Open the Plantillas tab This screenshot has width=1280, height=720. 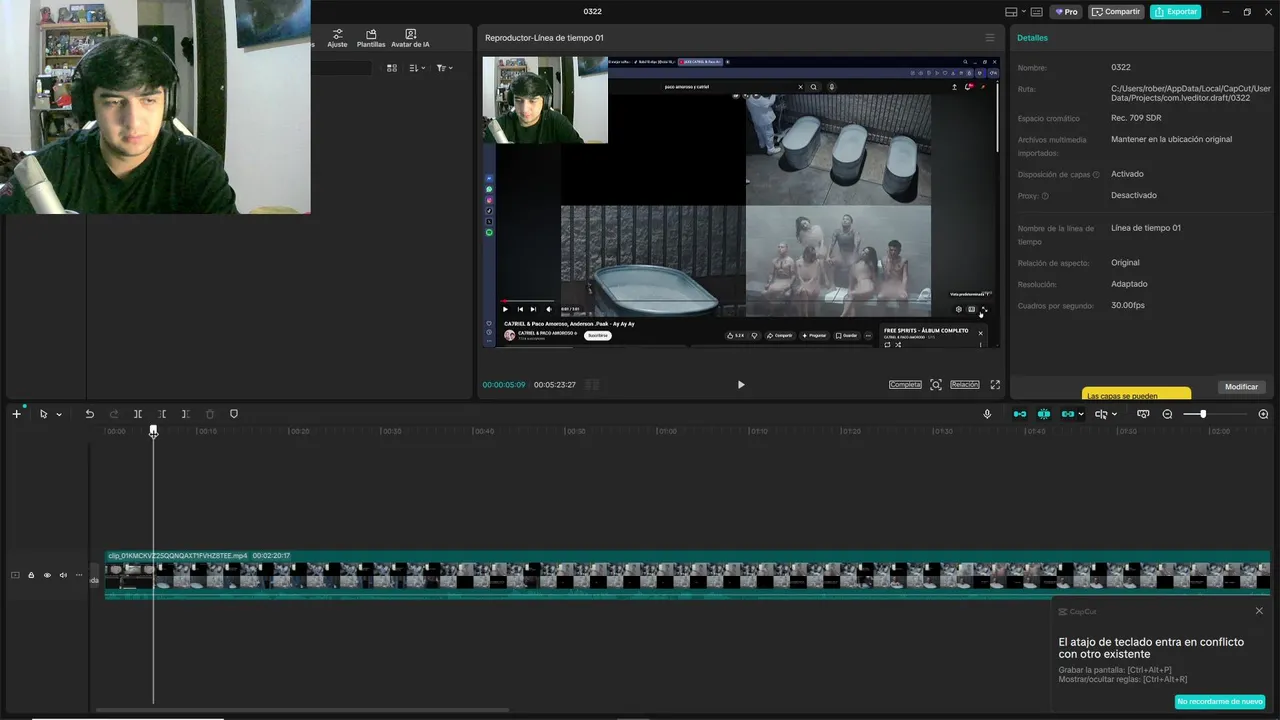[371, 38]
